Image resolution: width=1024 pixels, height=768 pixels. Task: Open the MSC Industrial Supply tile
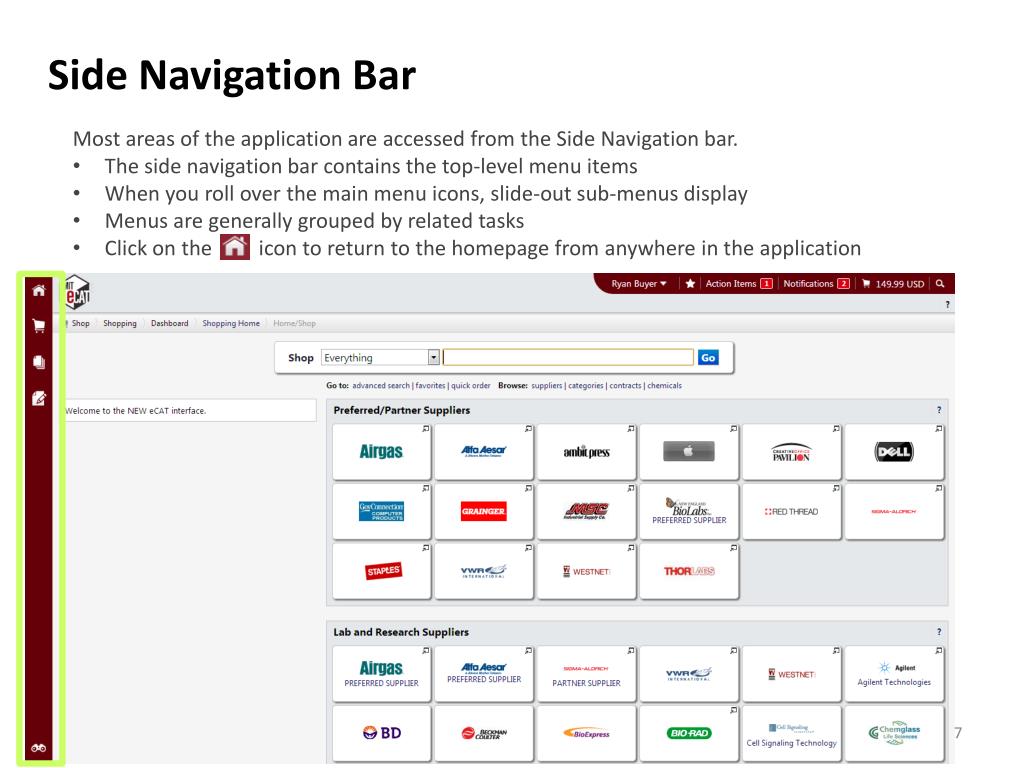586,511
